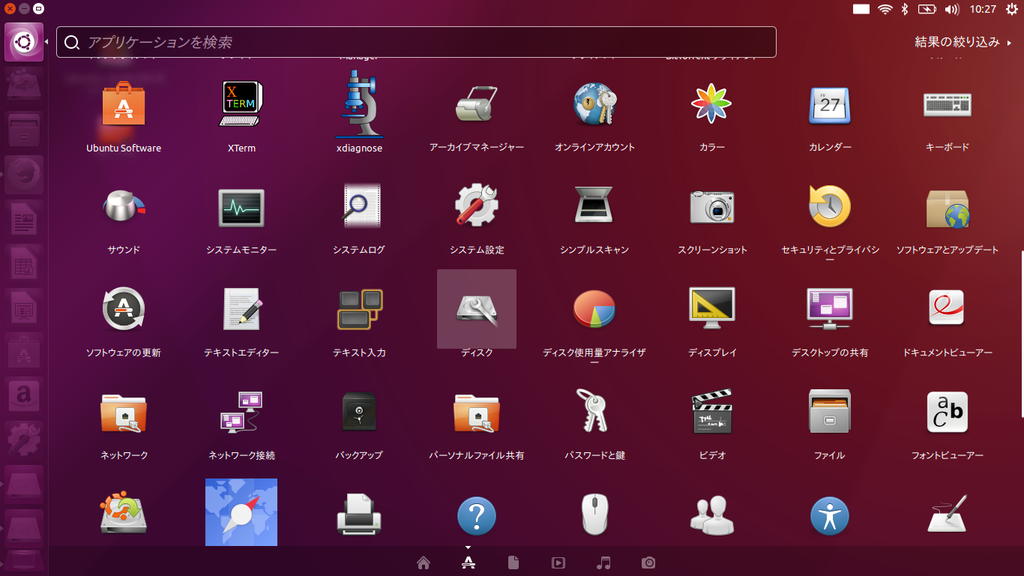Open パーソナルファイル共有 settings
Viewport: 1024px width, 576px height.
pos(476,413)
